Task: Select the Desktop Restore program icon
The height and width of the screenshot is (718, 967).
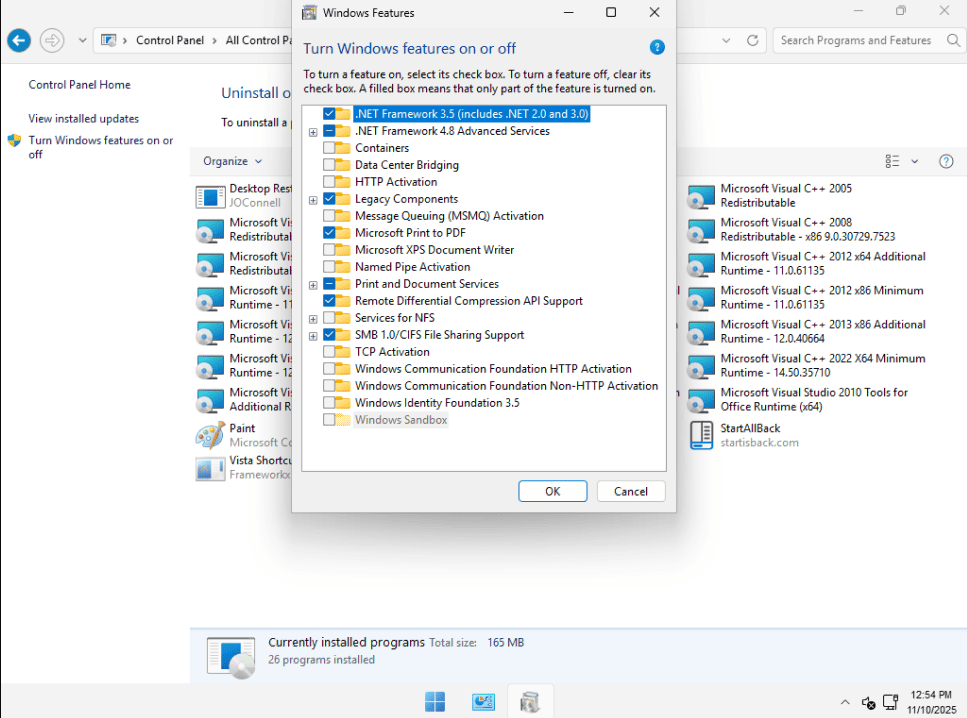Action: coord(210,197)
